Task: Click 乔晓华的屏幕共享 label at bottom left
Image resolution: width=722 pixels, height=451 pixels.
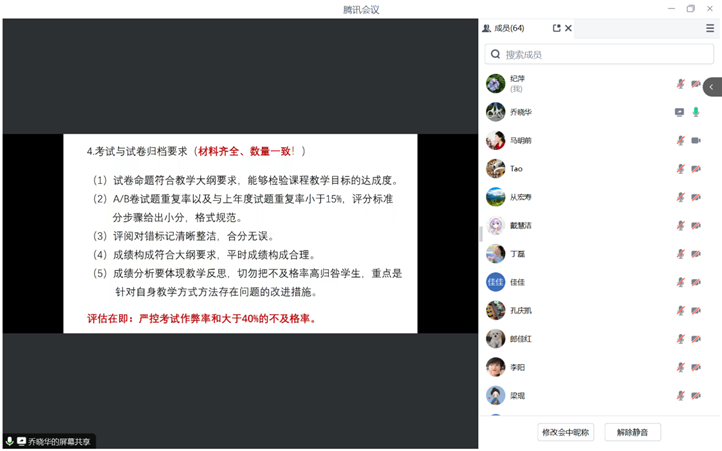Action: click(58, 441)
